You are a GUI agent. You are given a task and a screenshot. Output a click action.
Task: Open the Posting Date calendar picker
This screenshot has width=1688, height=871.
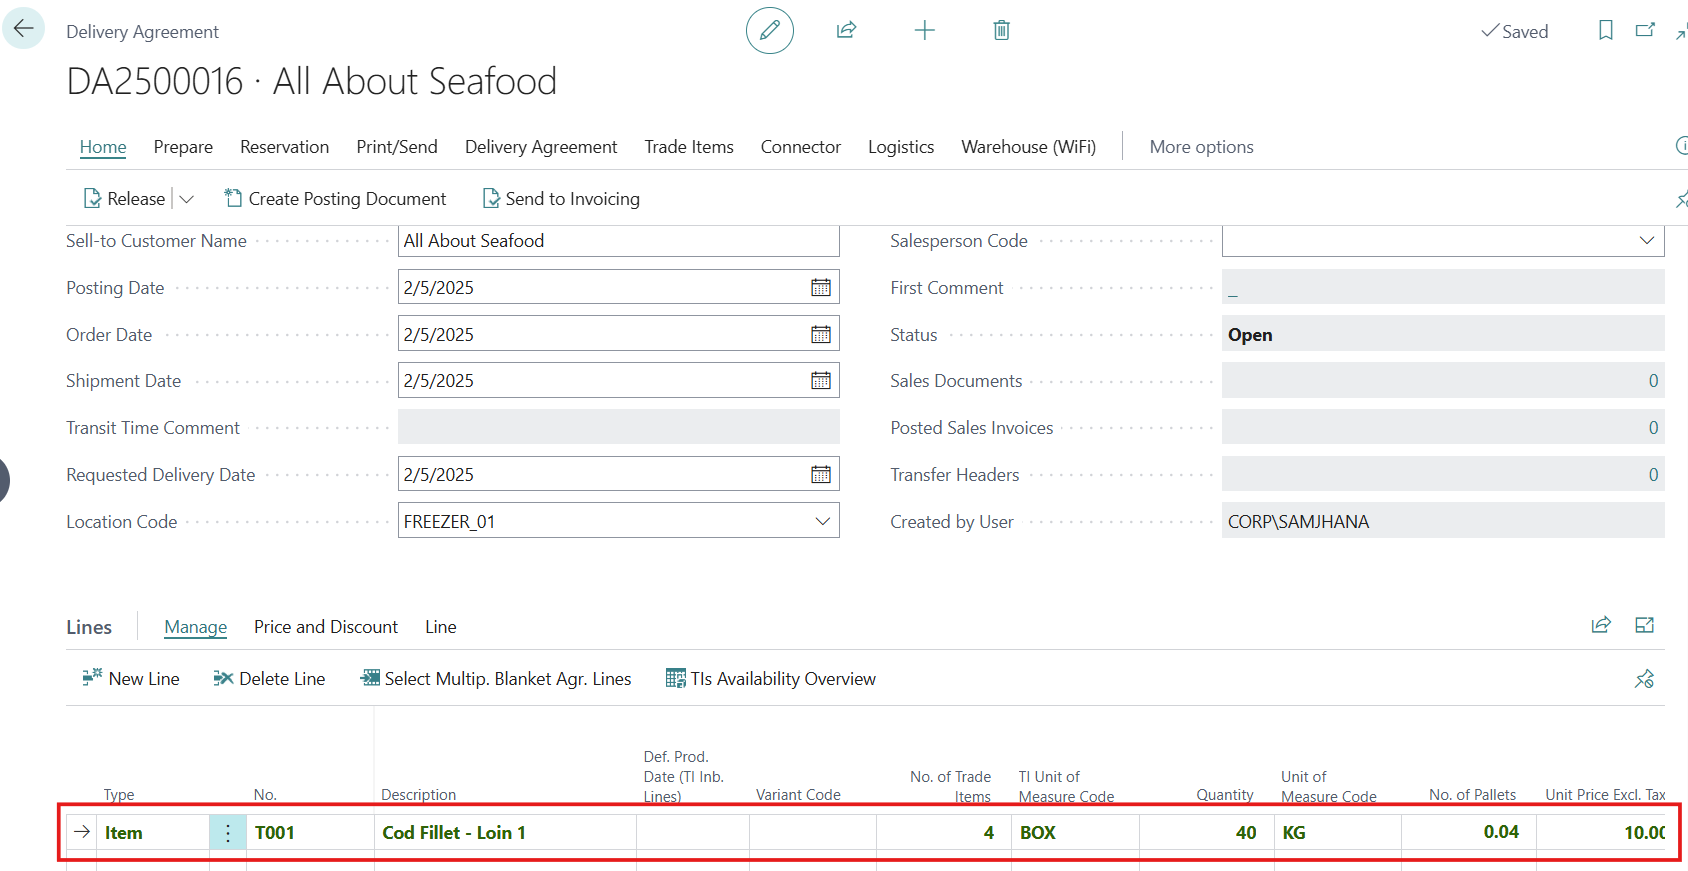(820, 288)
